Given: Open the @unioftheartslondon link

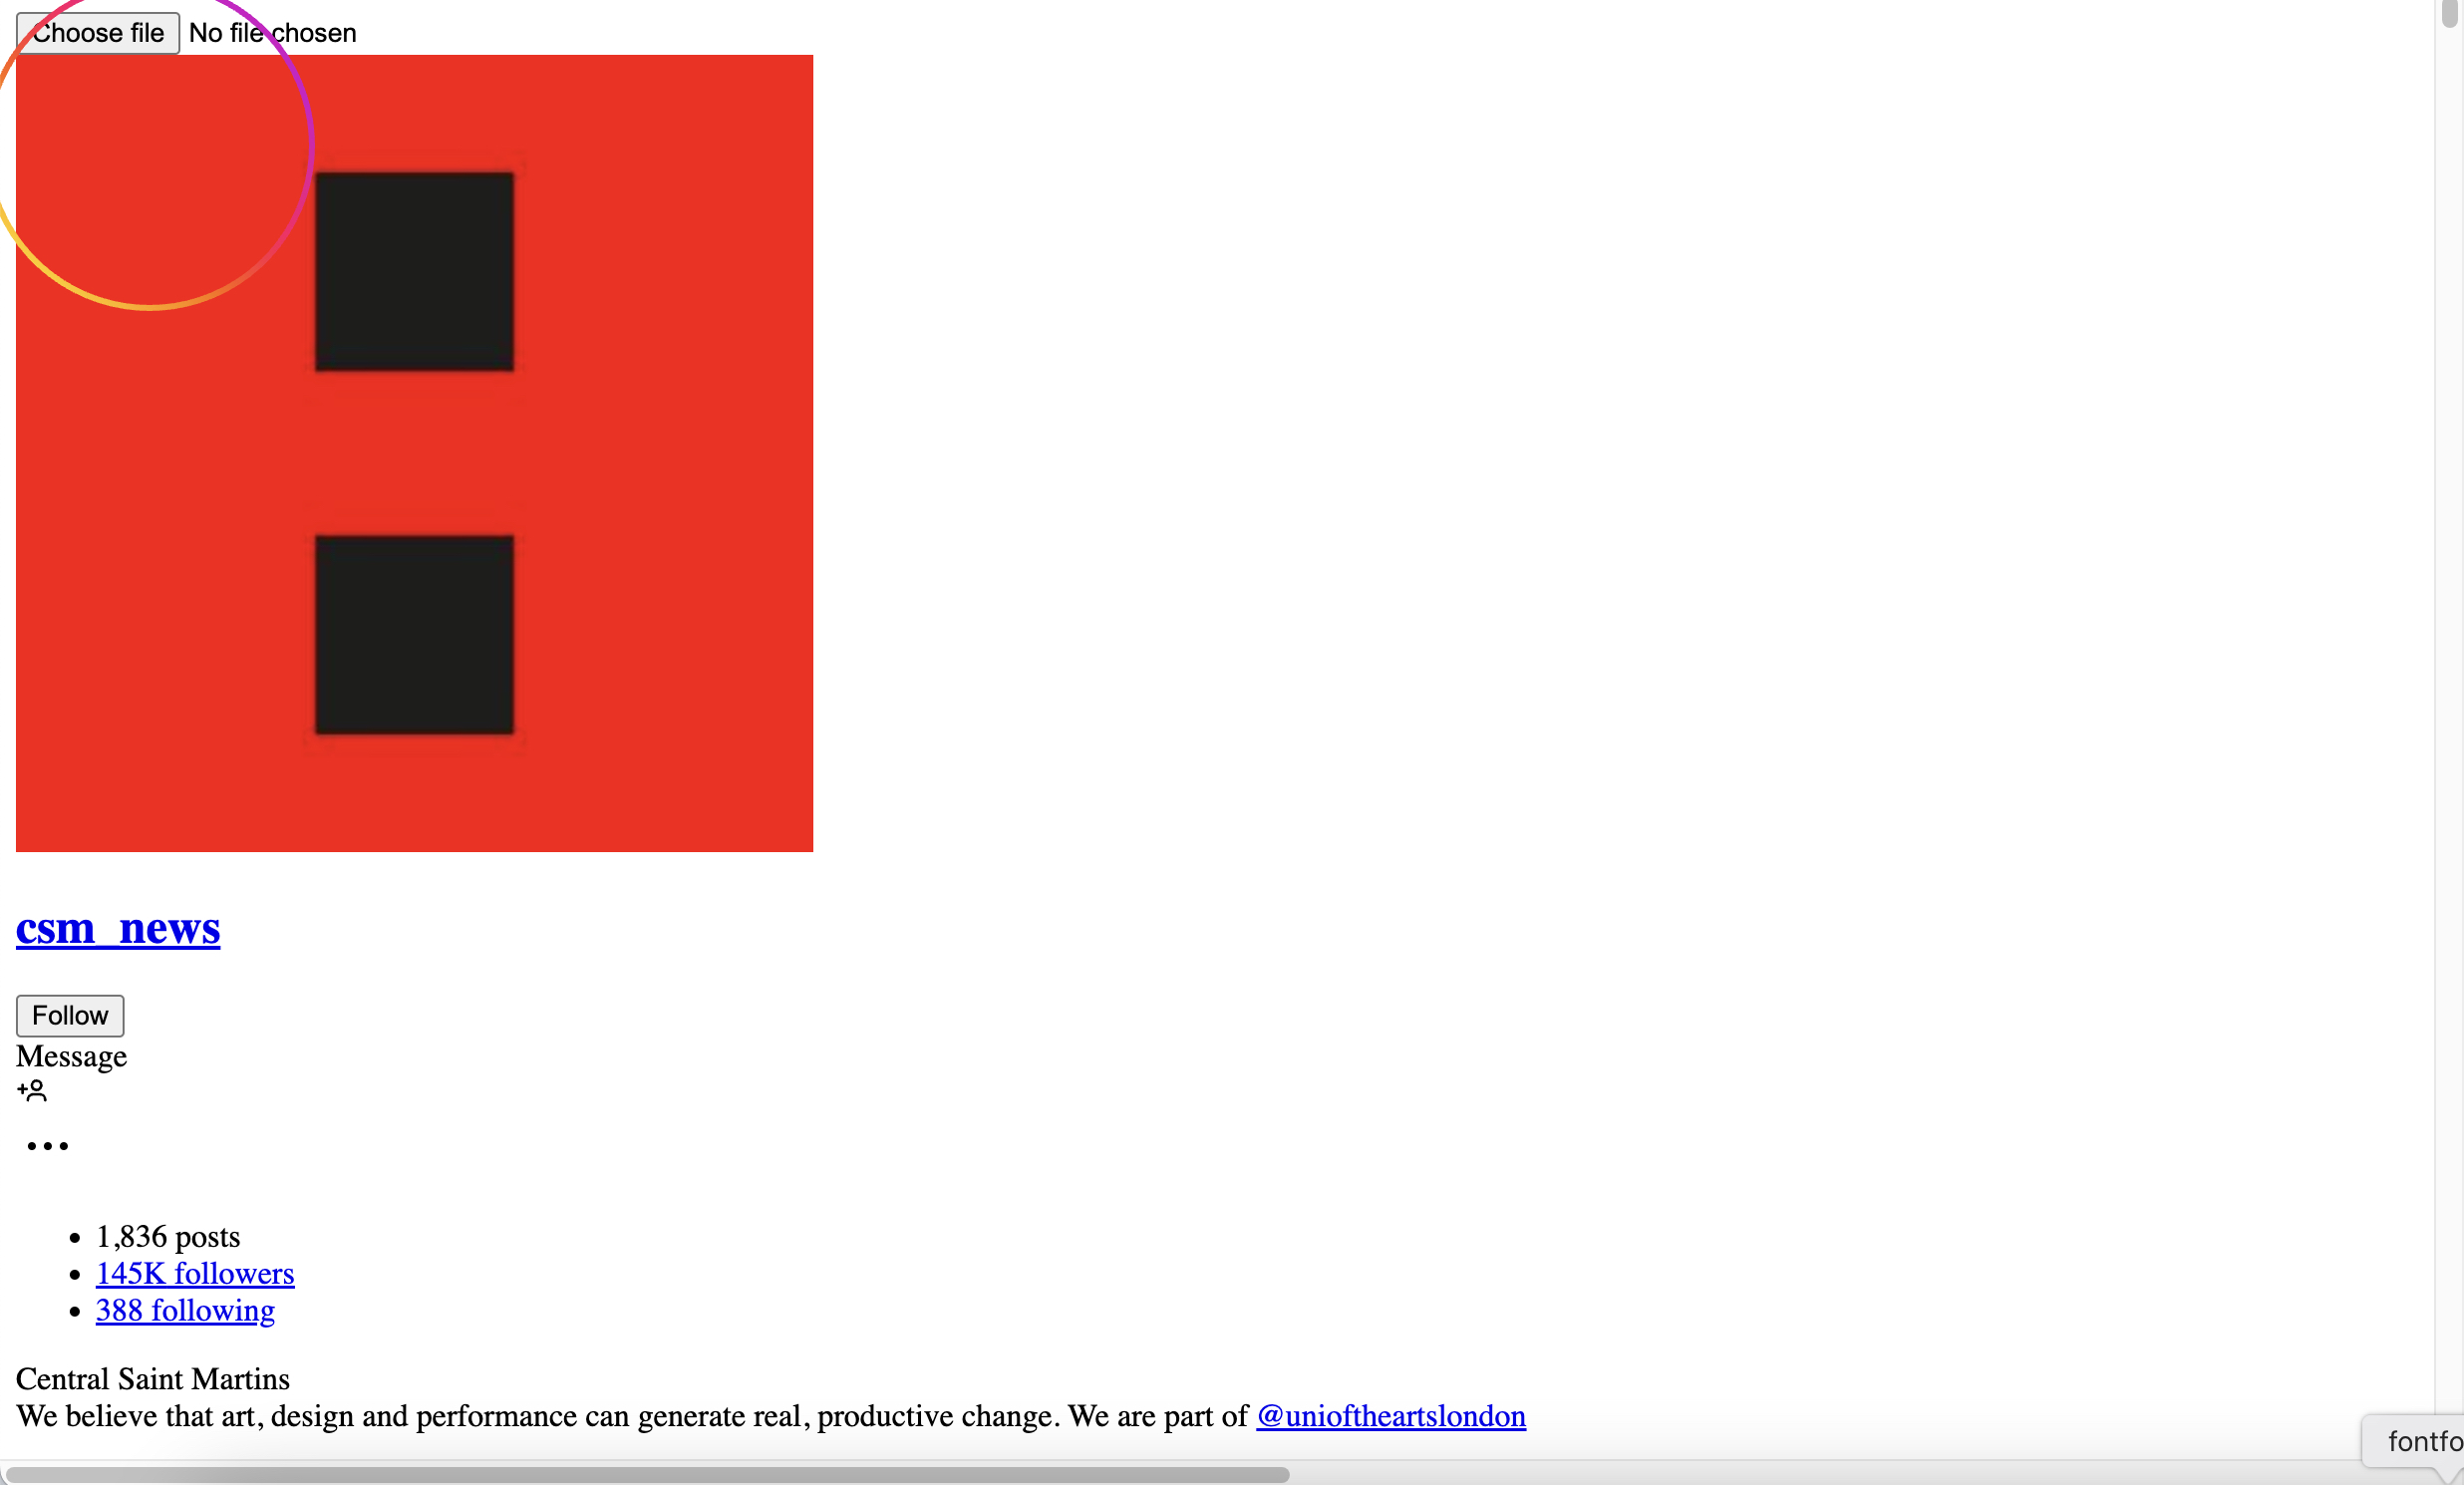Looking at the screenshot, I should coord(1390,1416).
